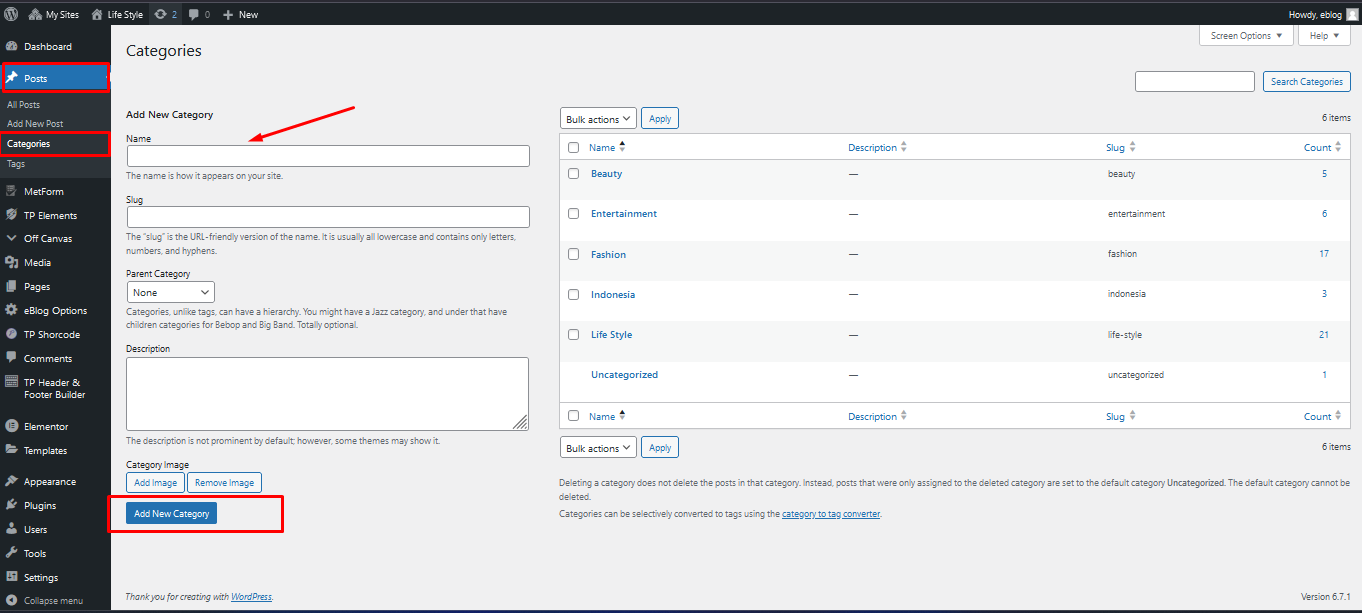
Task: Open the Parent Category dropdown
Action: tap(171, 293)
